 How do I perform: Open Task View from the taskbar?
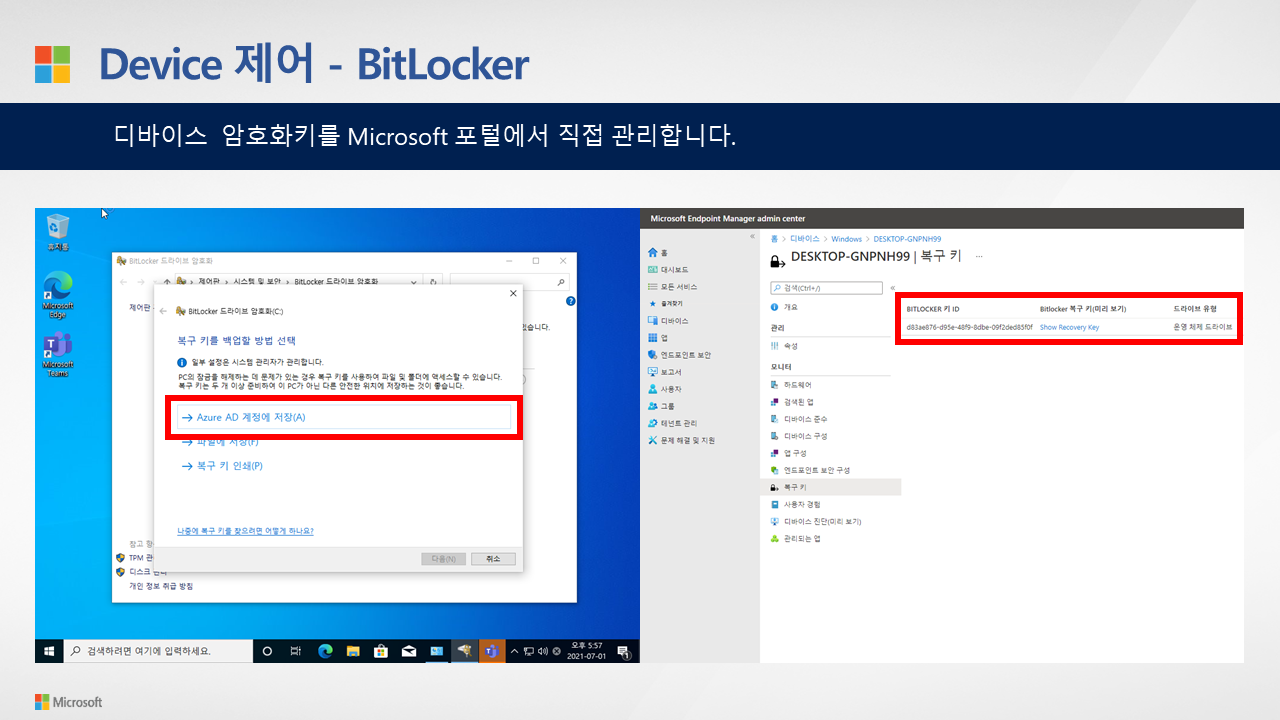pyautogui.click(x=295, y=651)
